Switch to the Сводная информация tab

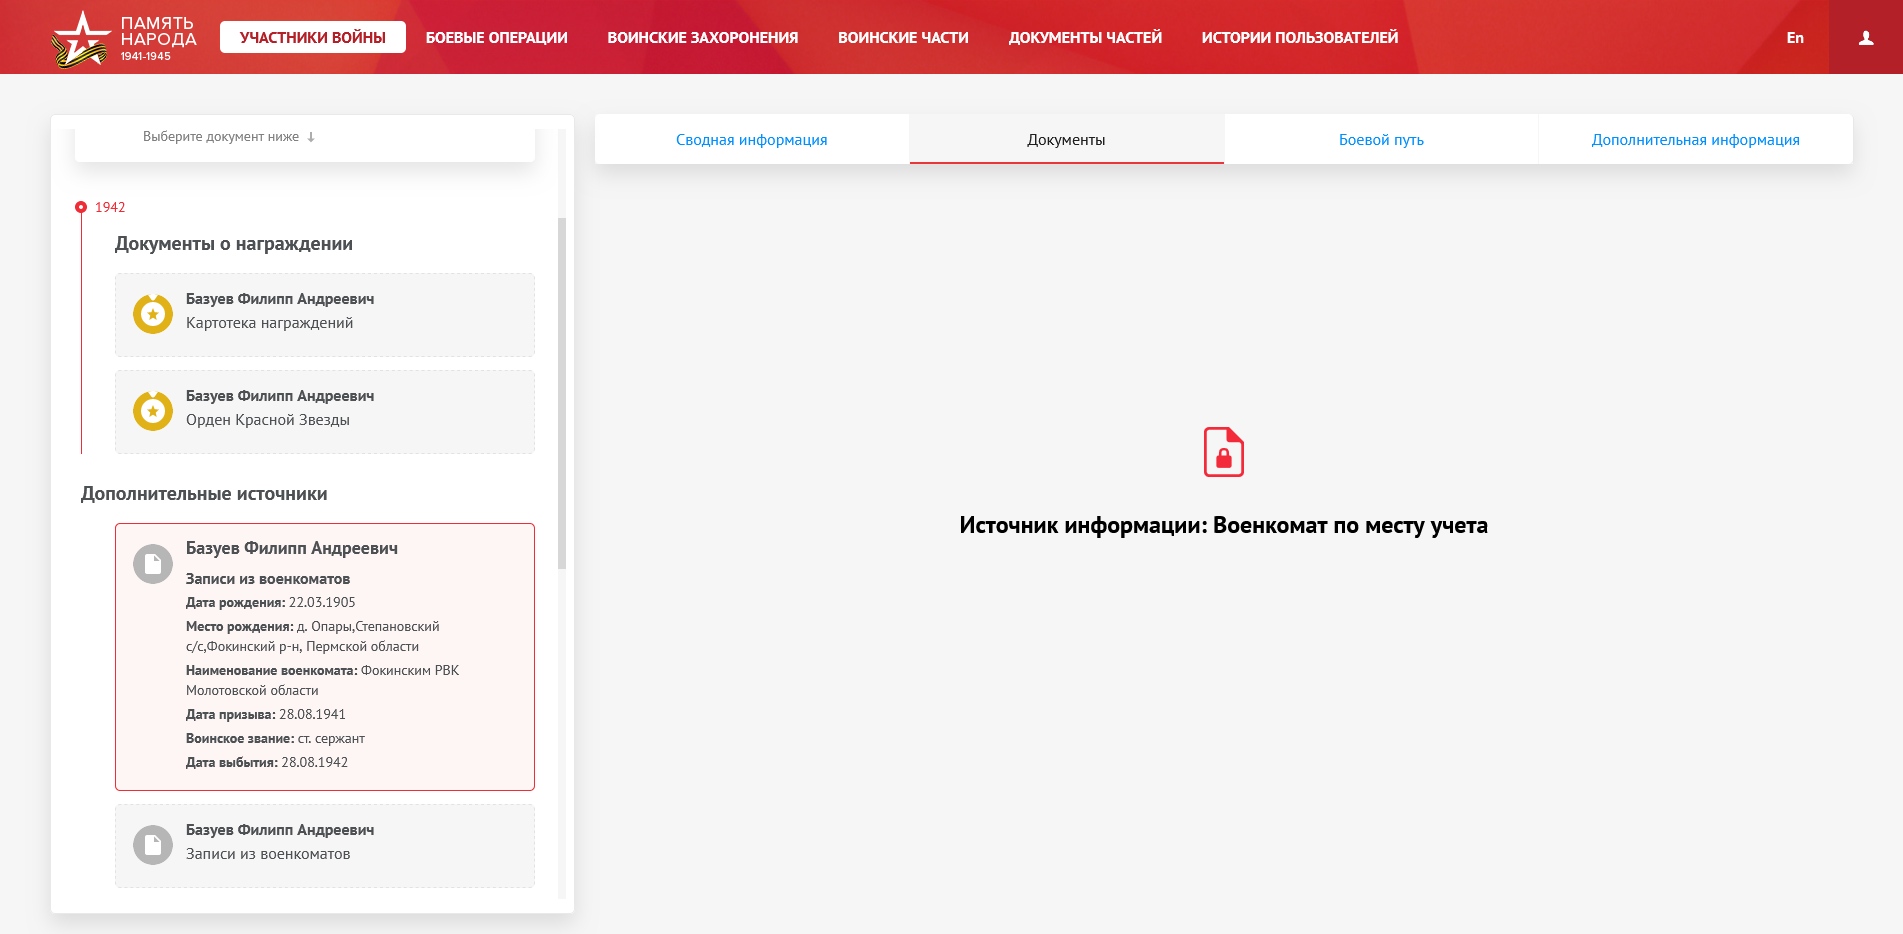click(752, 139)
